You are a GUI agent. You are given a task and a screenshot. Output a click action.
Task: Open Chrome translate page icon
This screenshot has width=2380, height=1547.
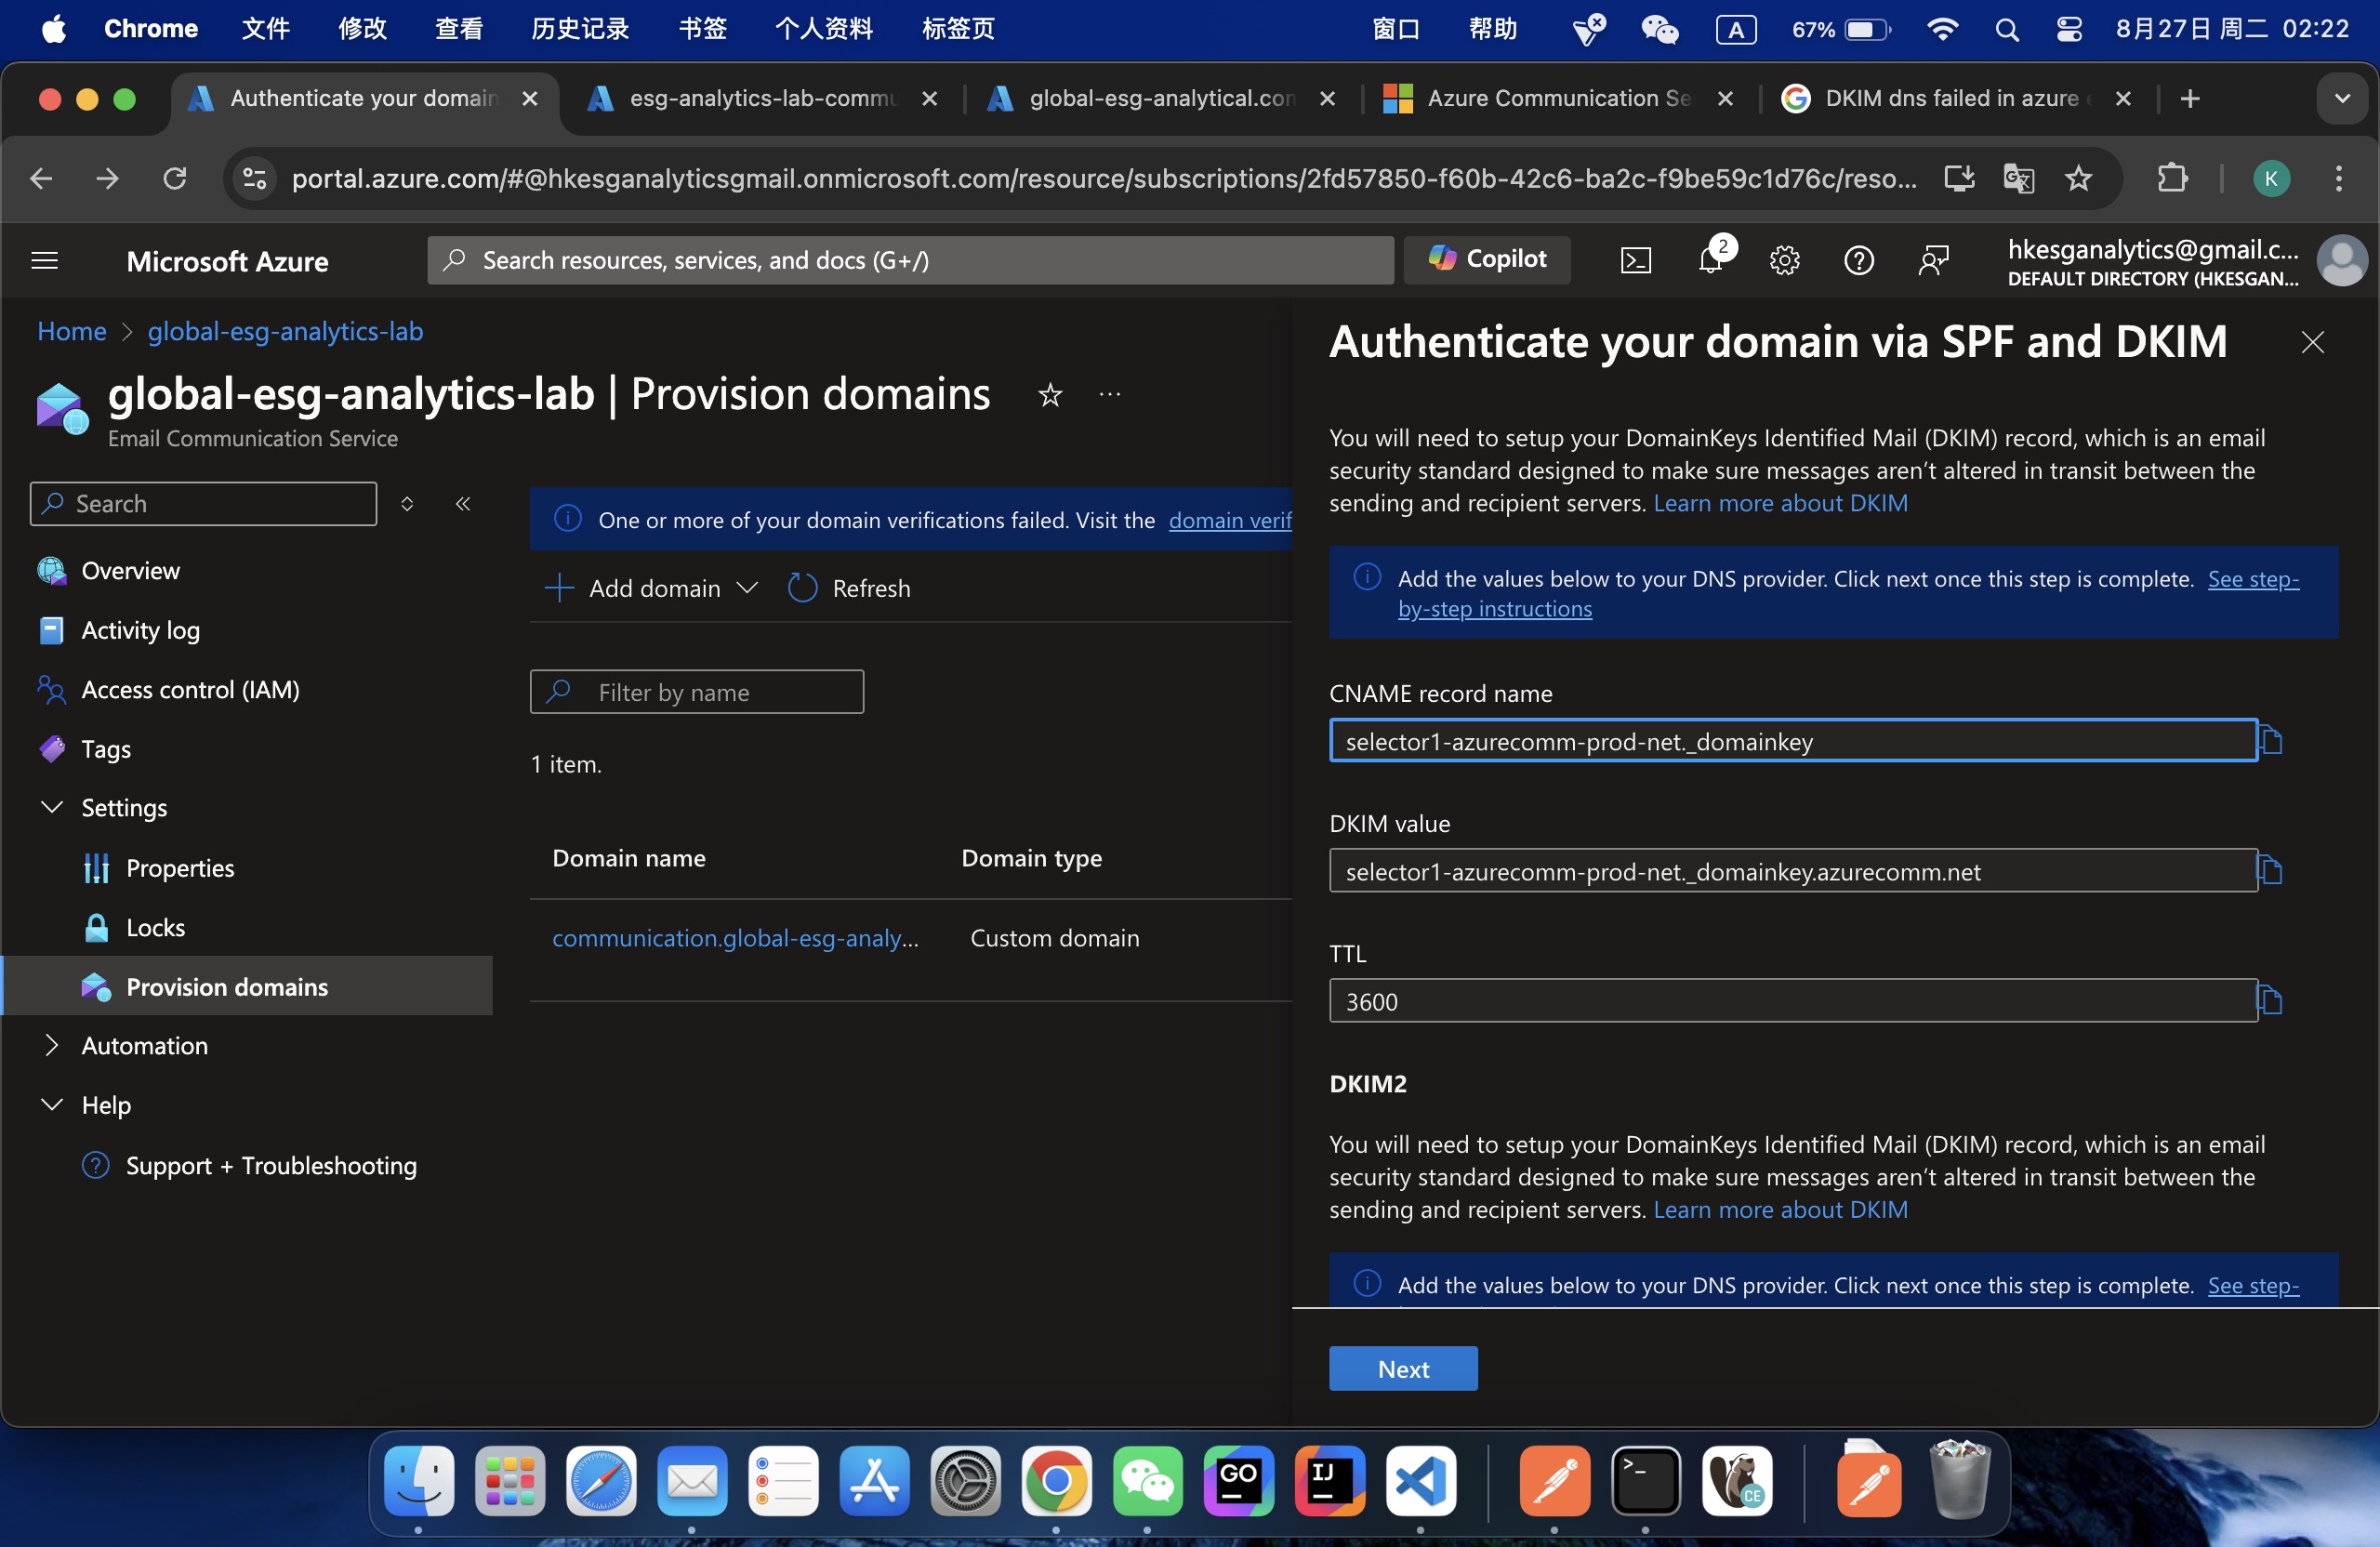point(2019,179)
